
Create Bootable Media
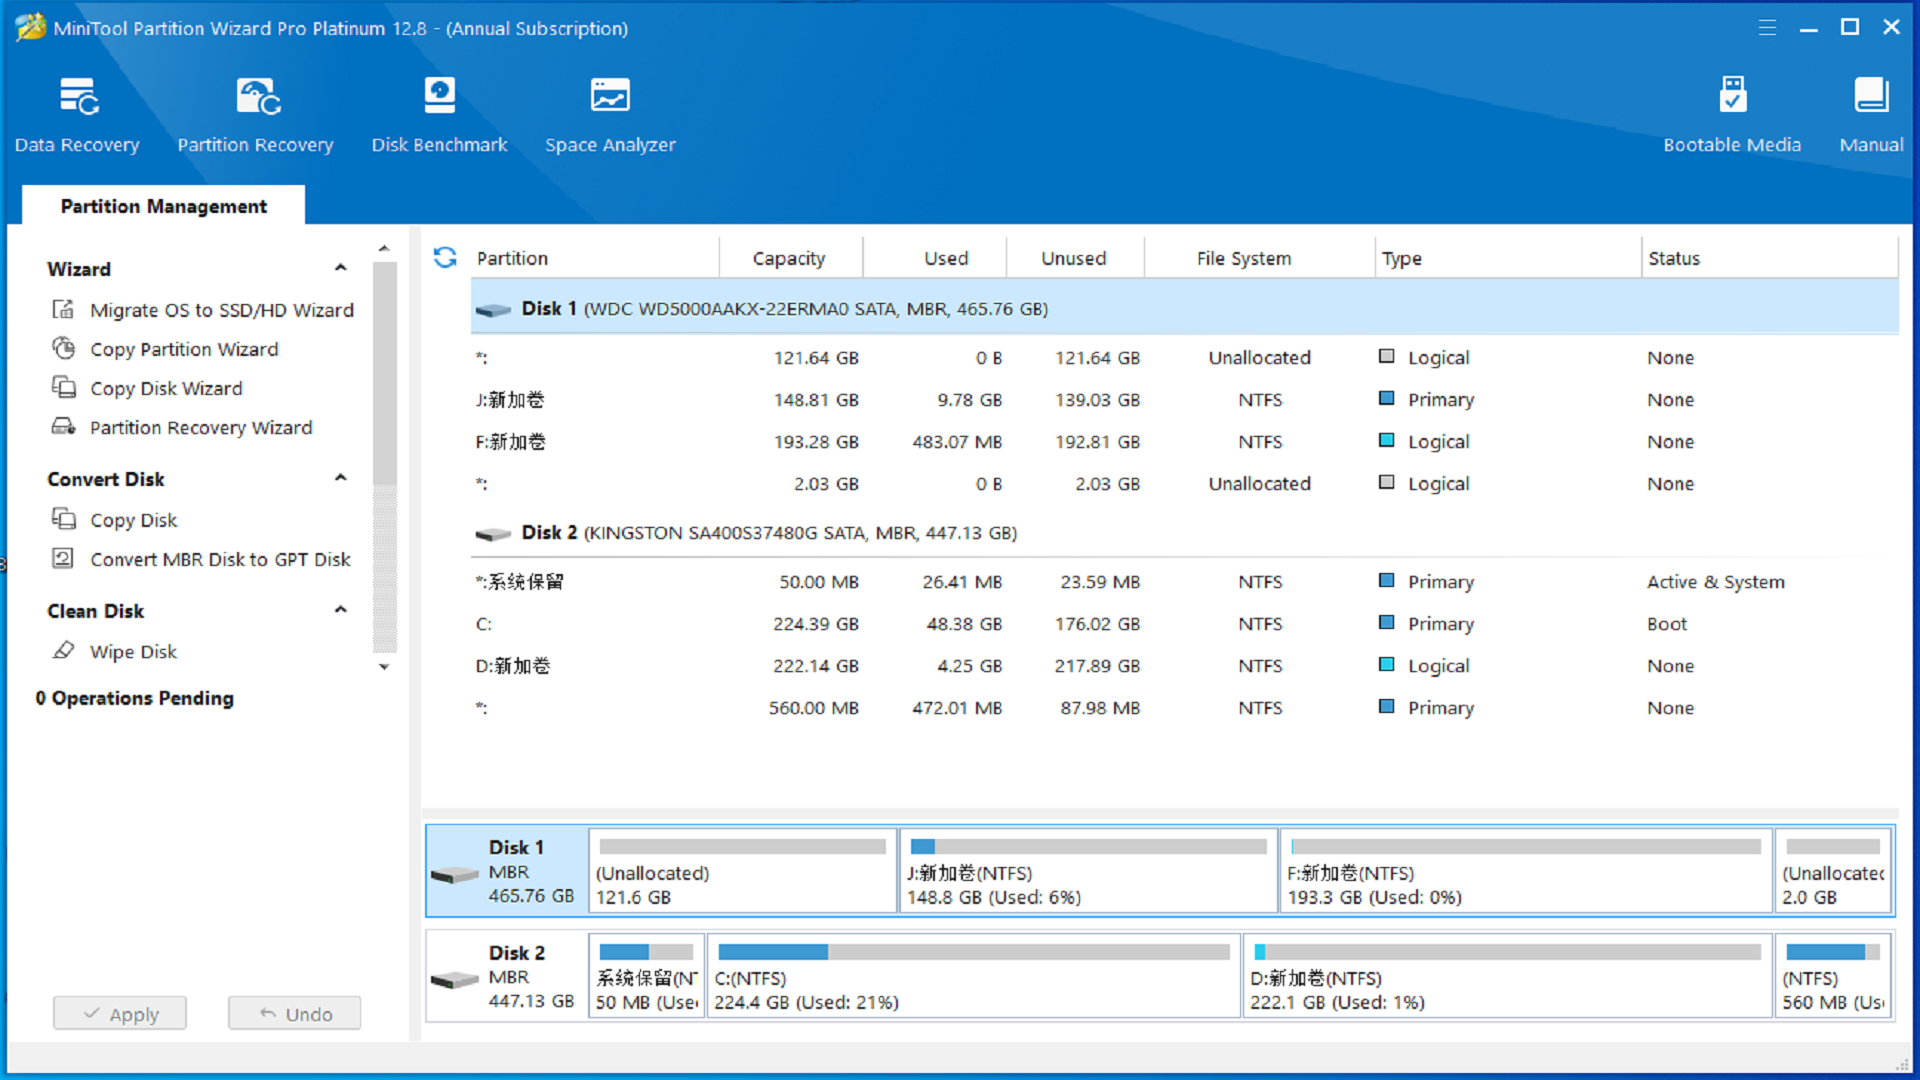(x=1732, y=112)
